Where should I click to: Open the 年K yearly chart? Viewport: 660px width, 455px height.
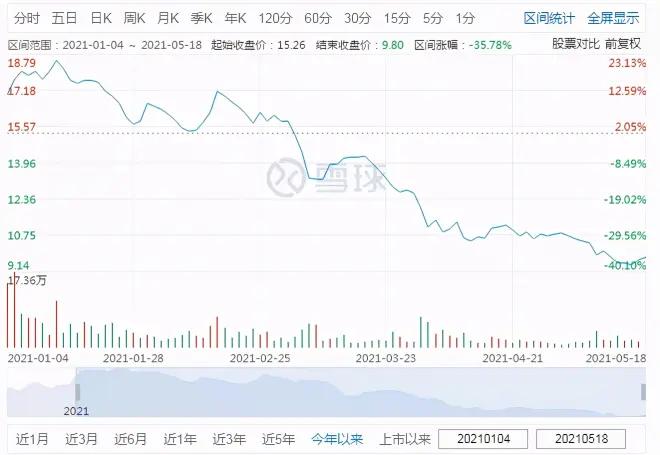[235, 18]
